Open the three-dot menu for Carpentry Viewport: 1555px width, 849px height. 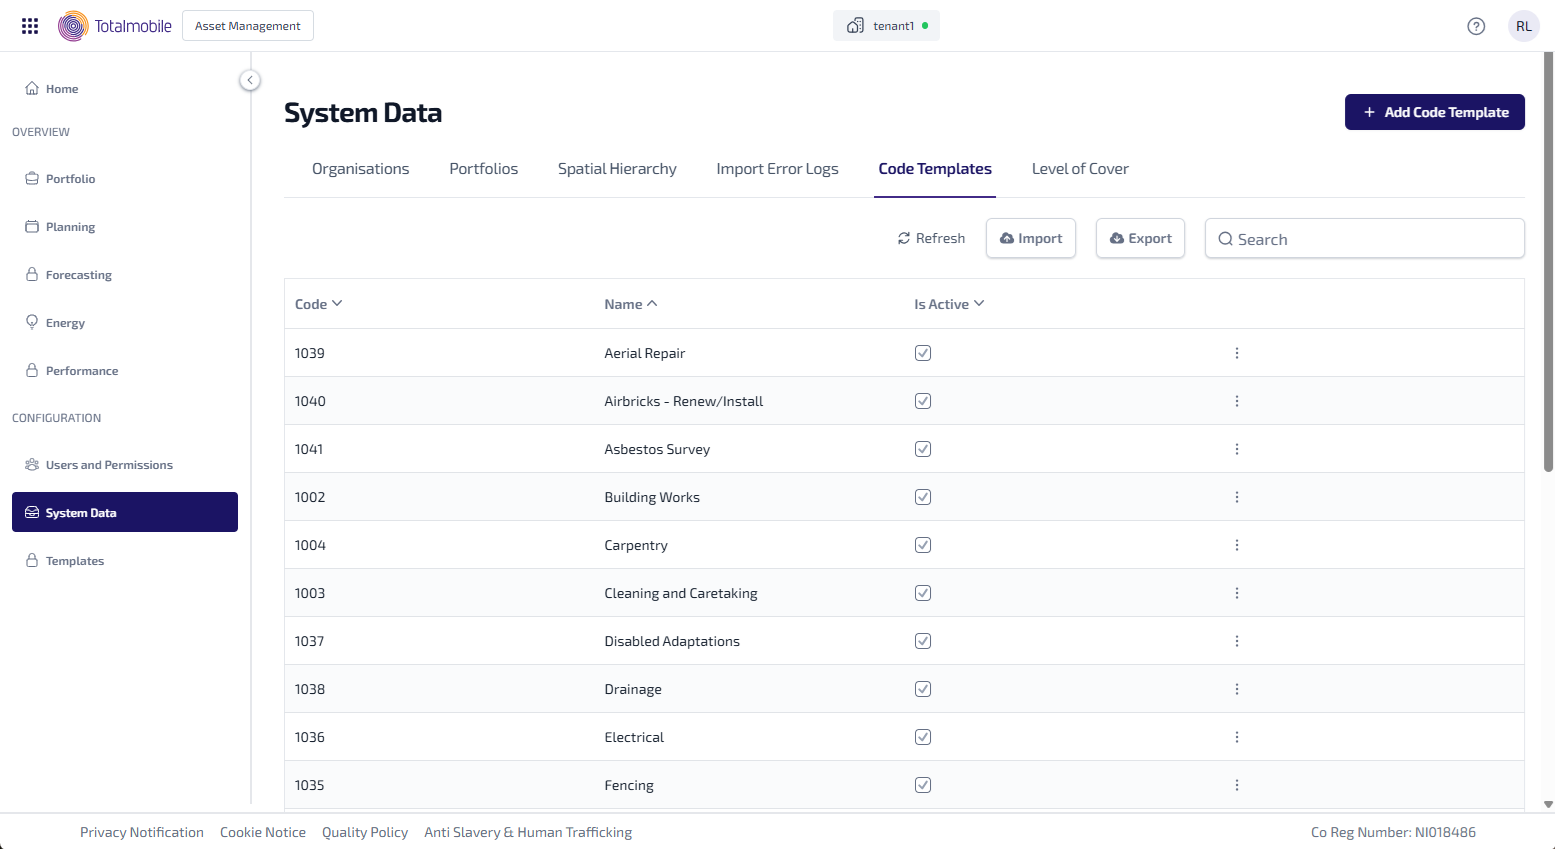pos(1237,545)
